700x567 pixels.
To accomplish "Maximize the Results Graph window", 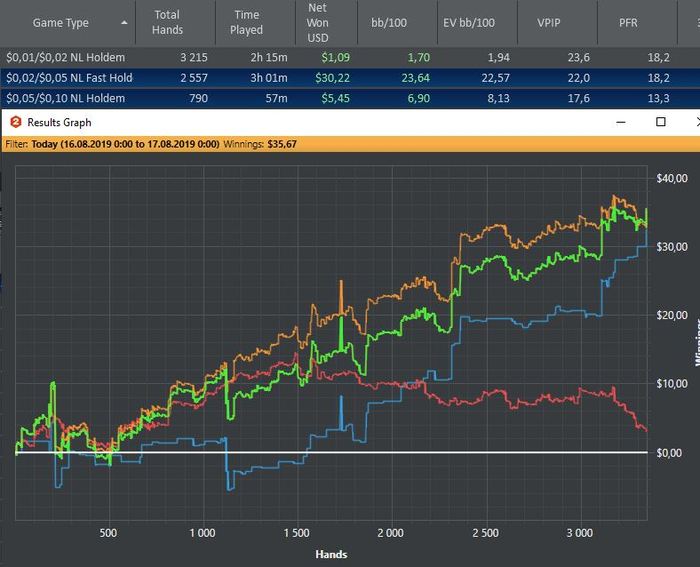I will [661, 122].
